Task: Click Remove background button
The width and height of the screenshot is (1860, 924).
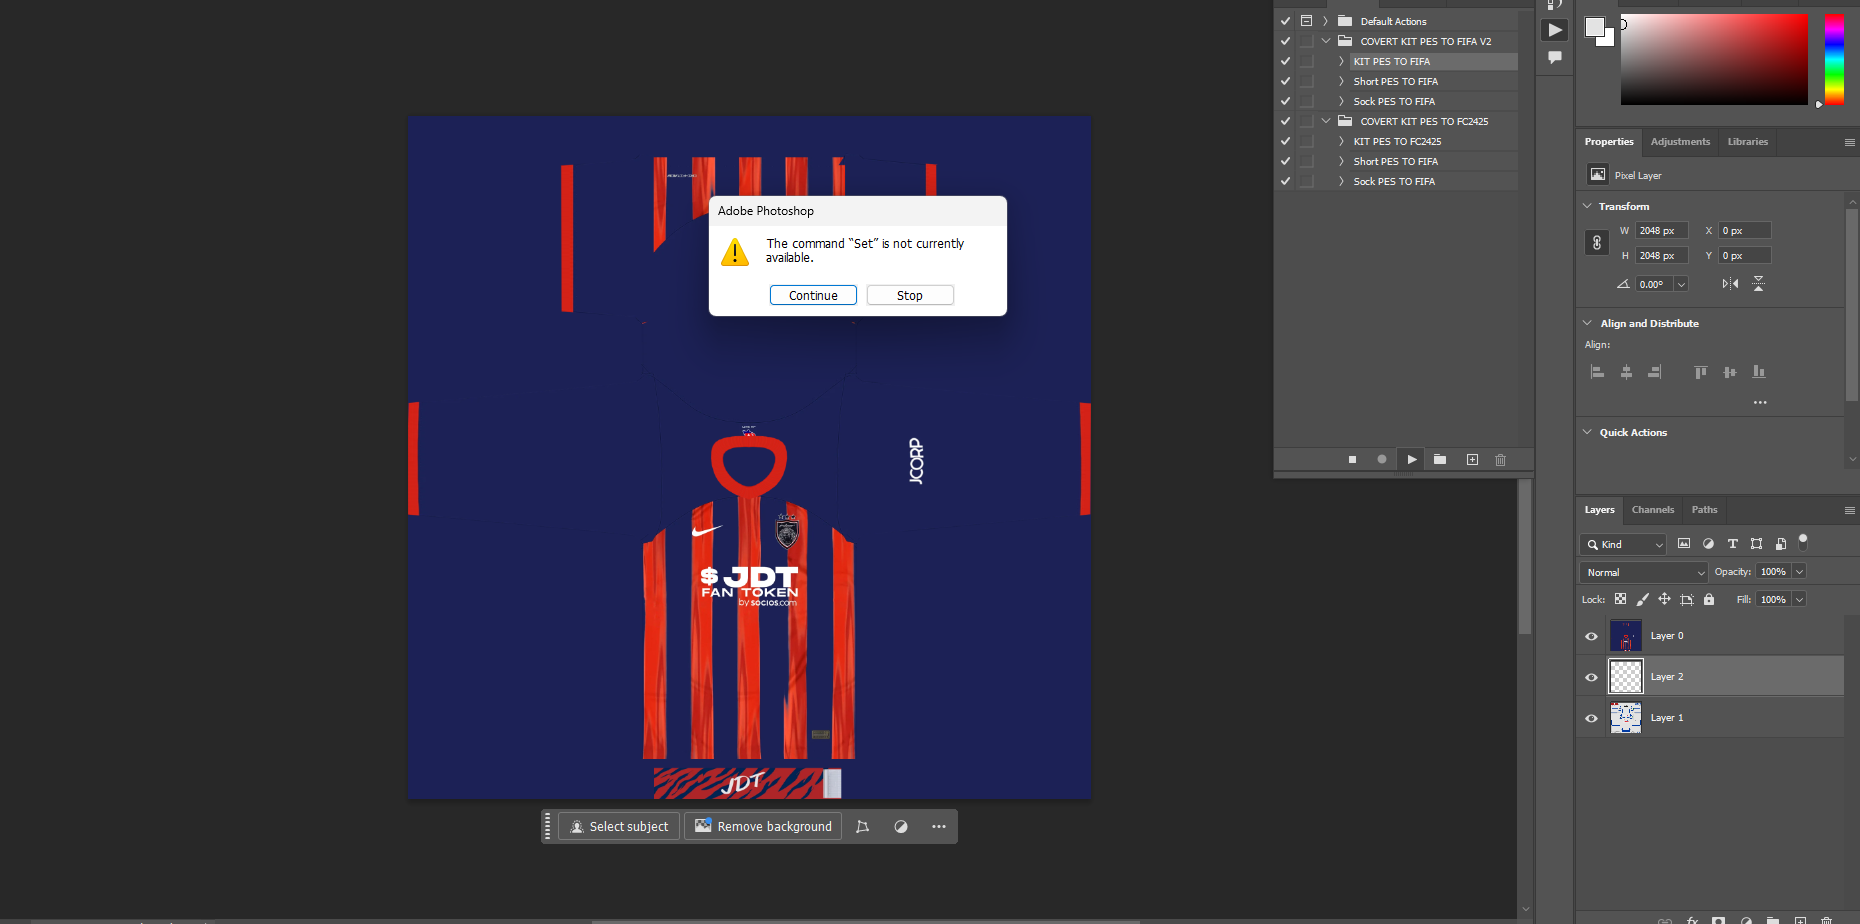Action: click(763, 827)
